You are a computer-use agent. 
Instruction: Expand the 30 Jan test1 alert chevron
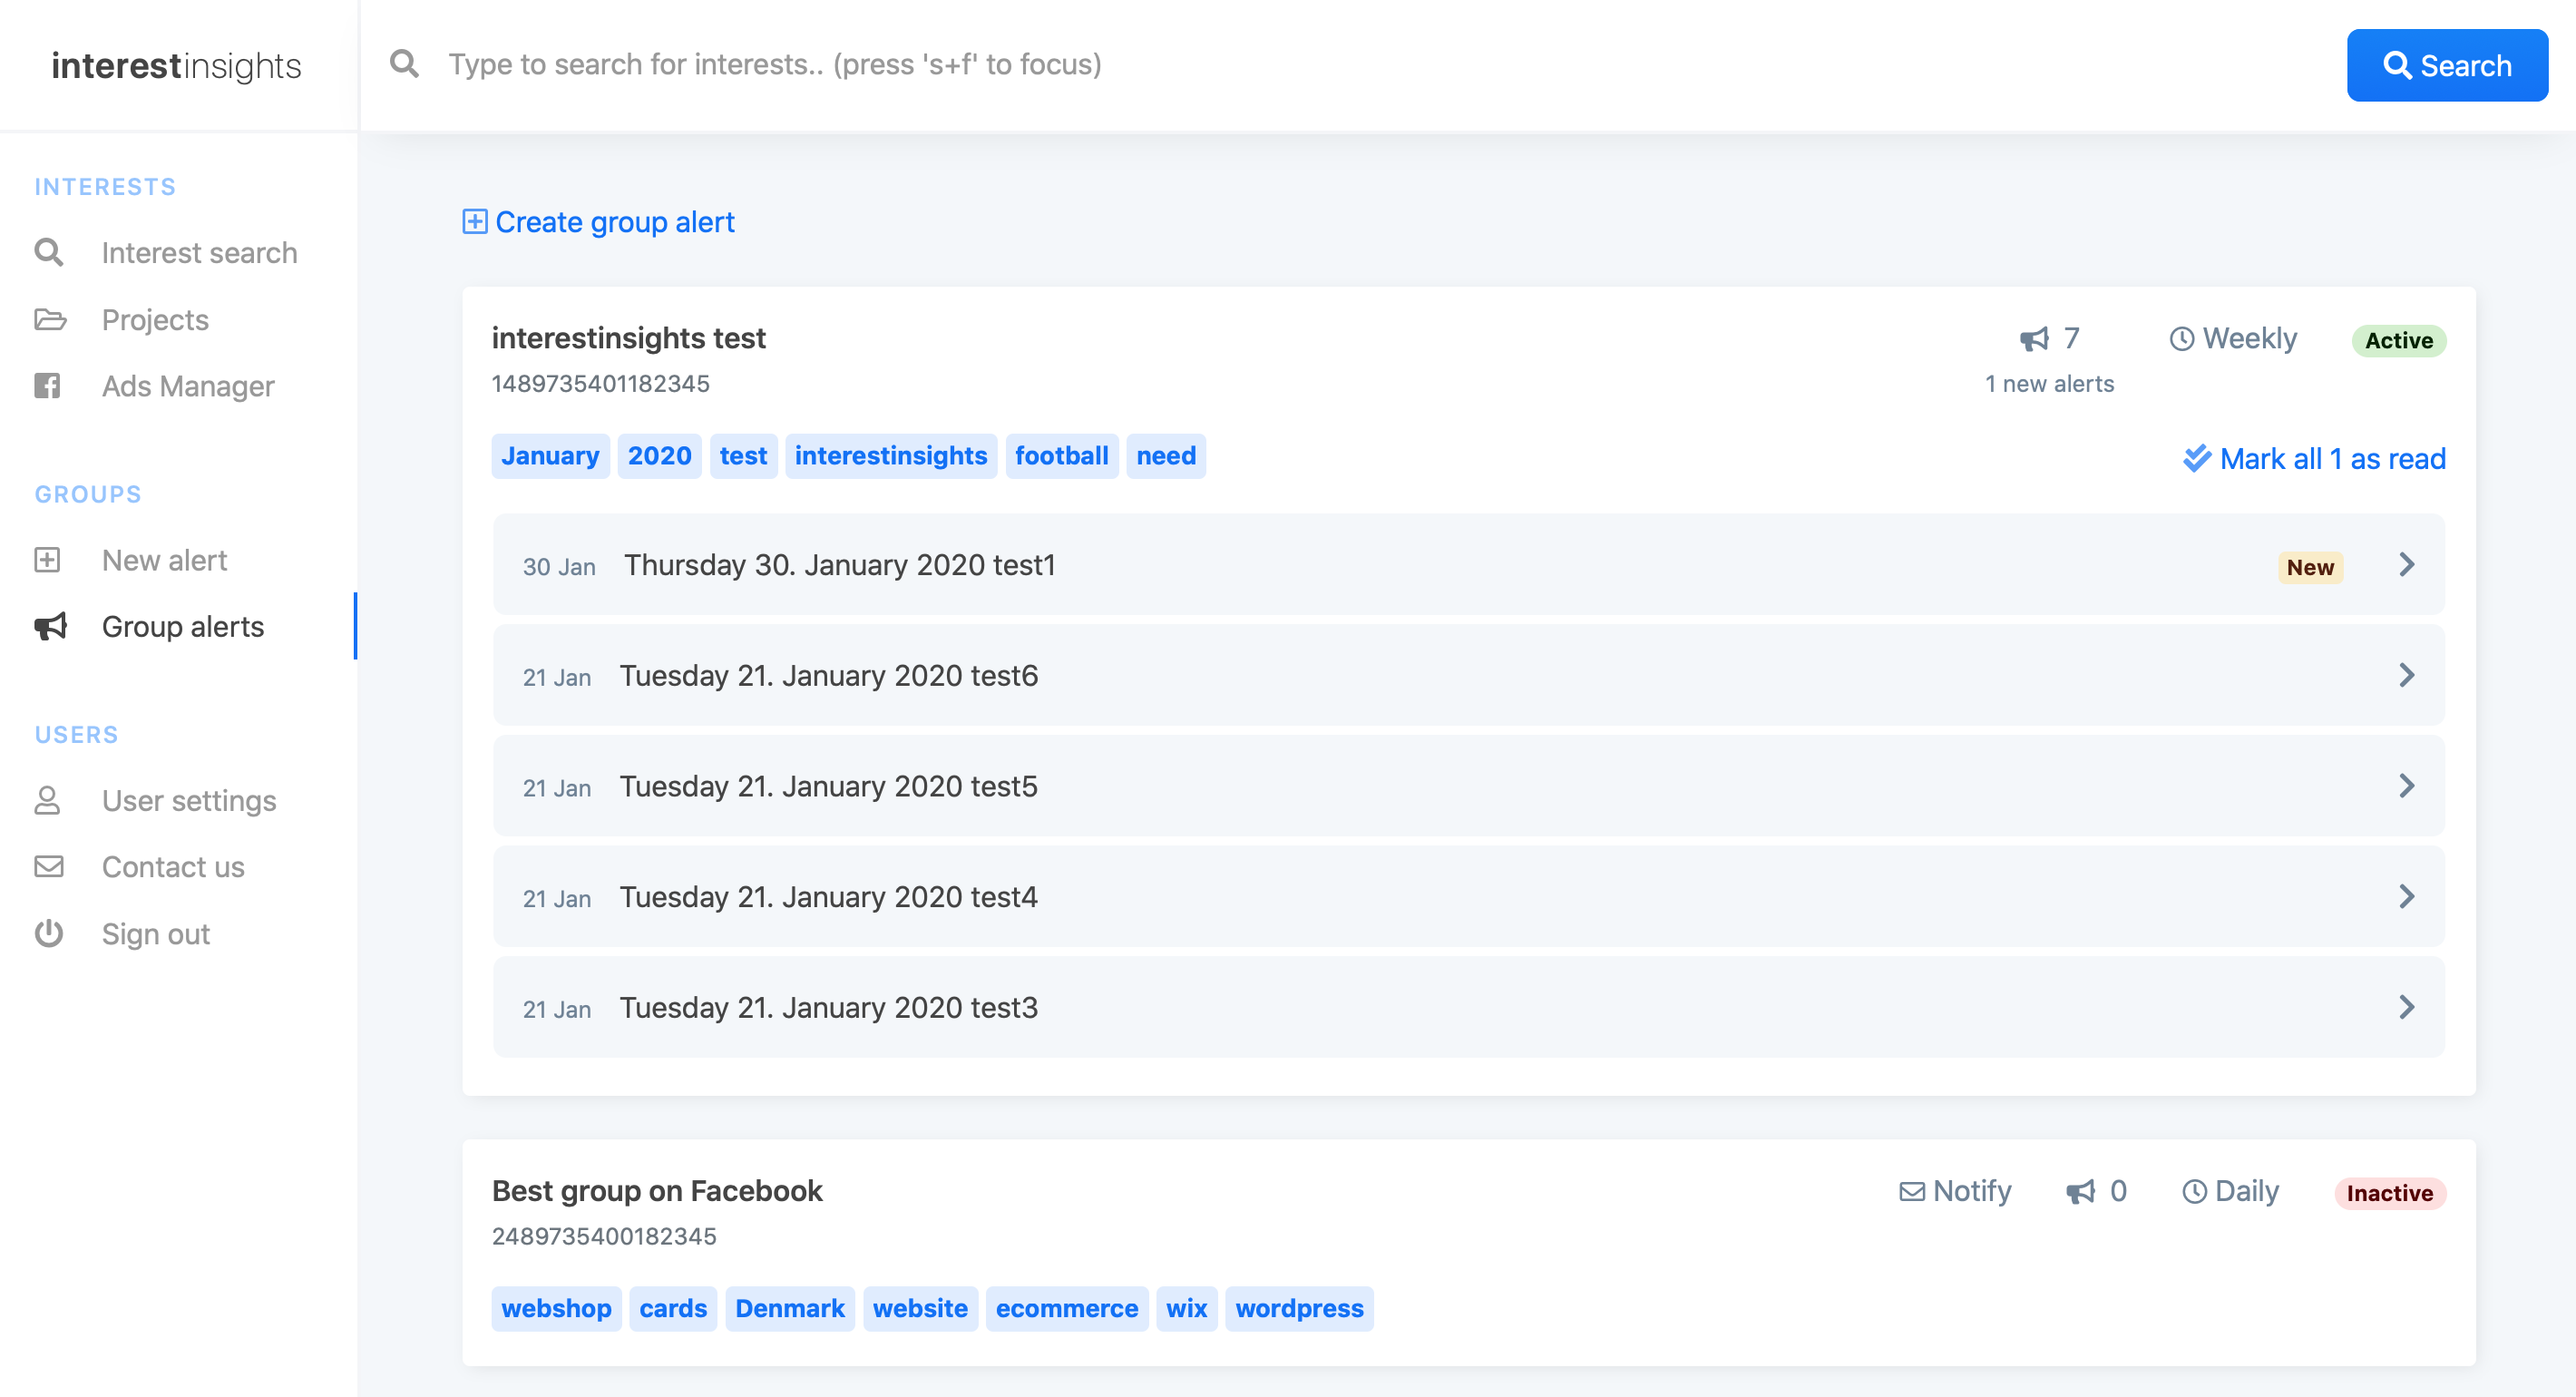[2406, 565]
